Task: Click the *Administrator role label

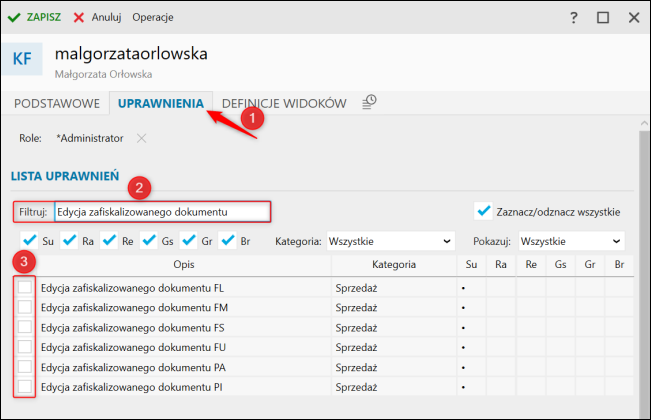Action: (x=90, y=138)
